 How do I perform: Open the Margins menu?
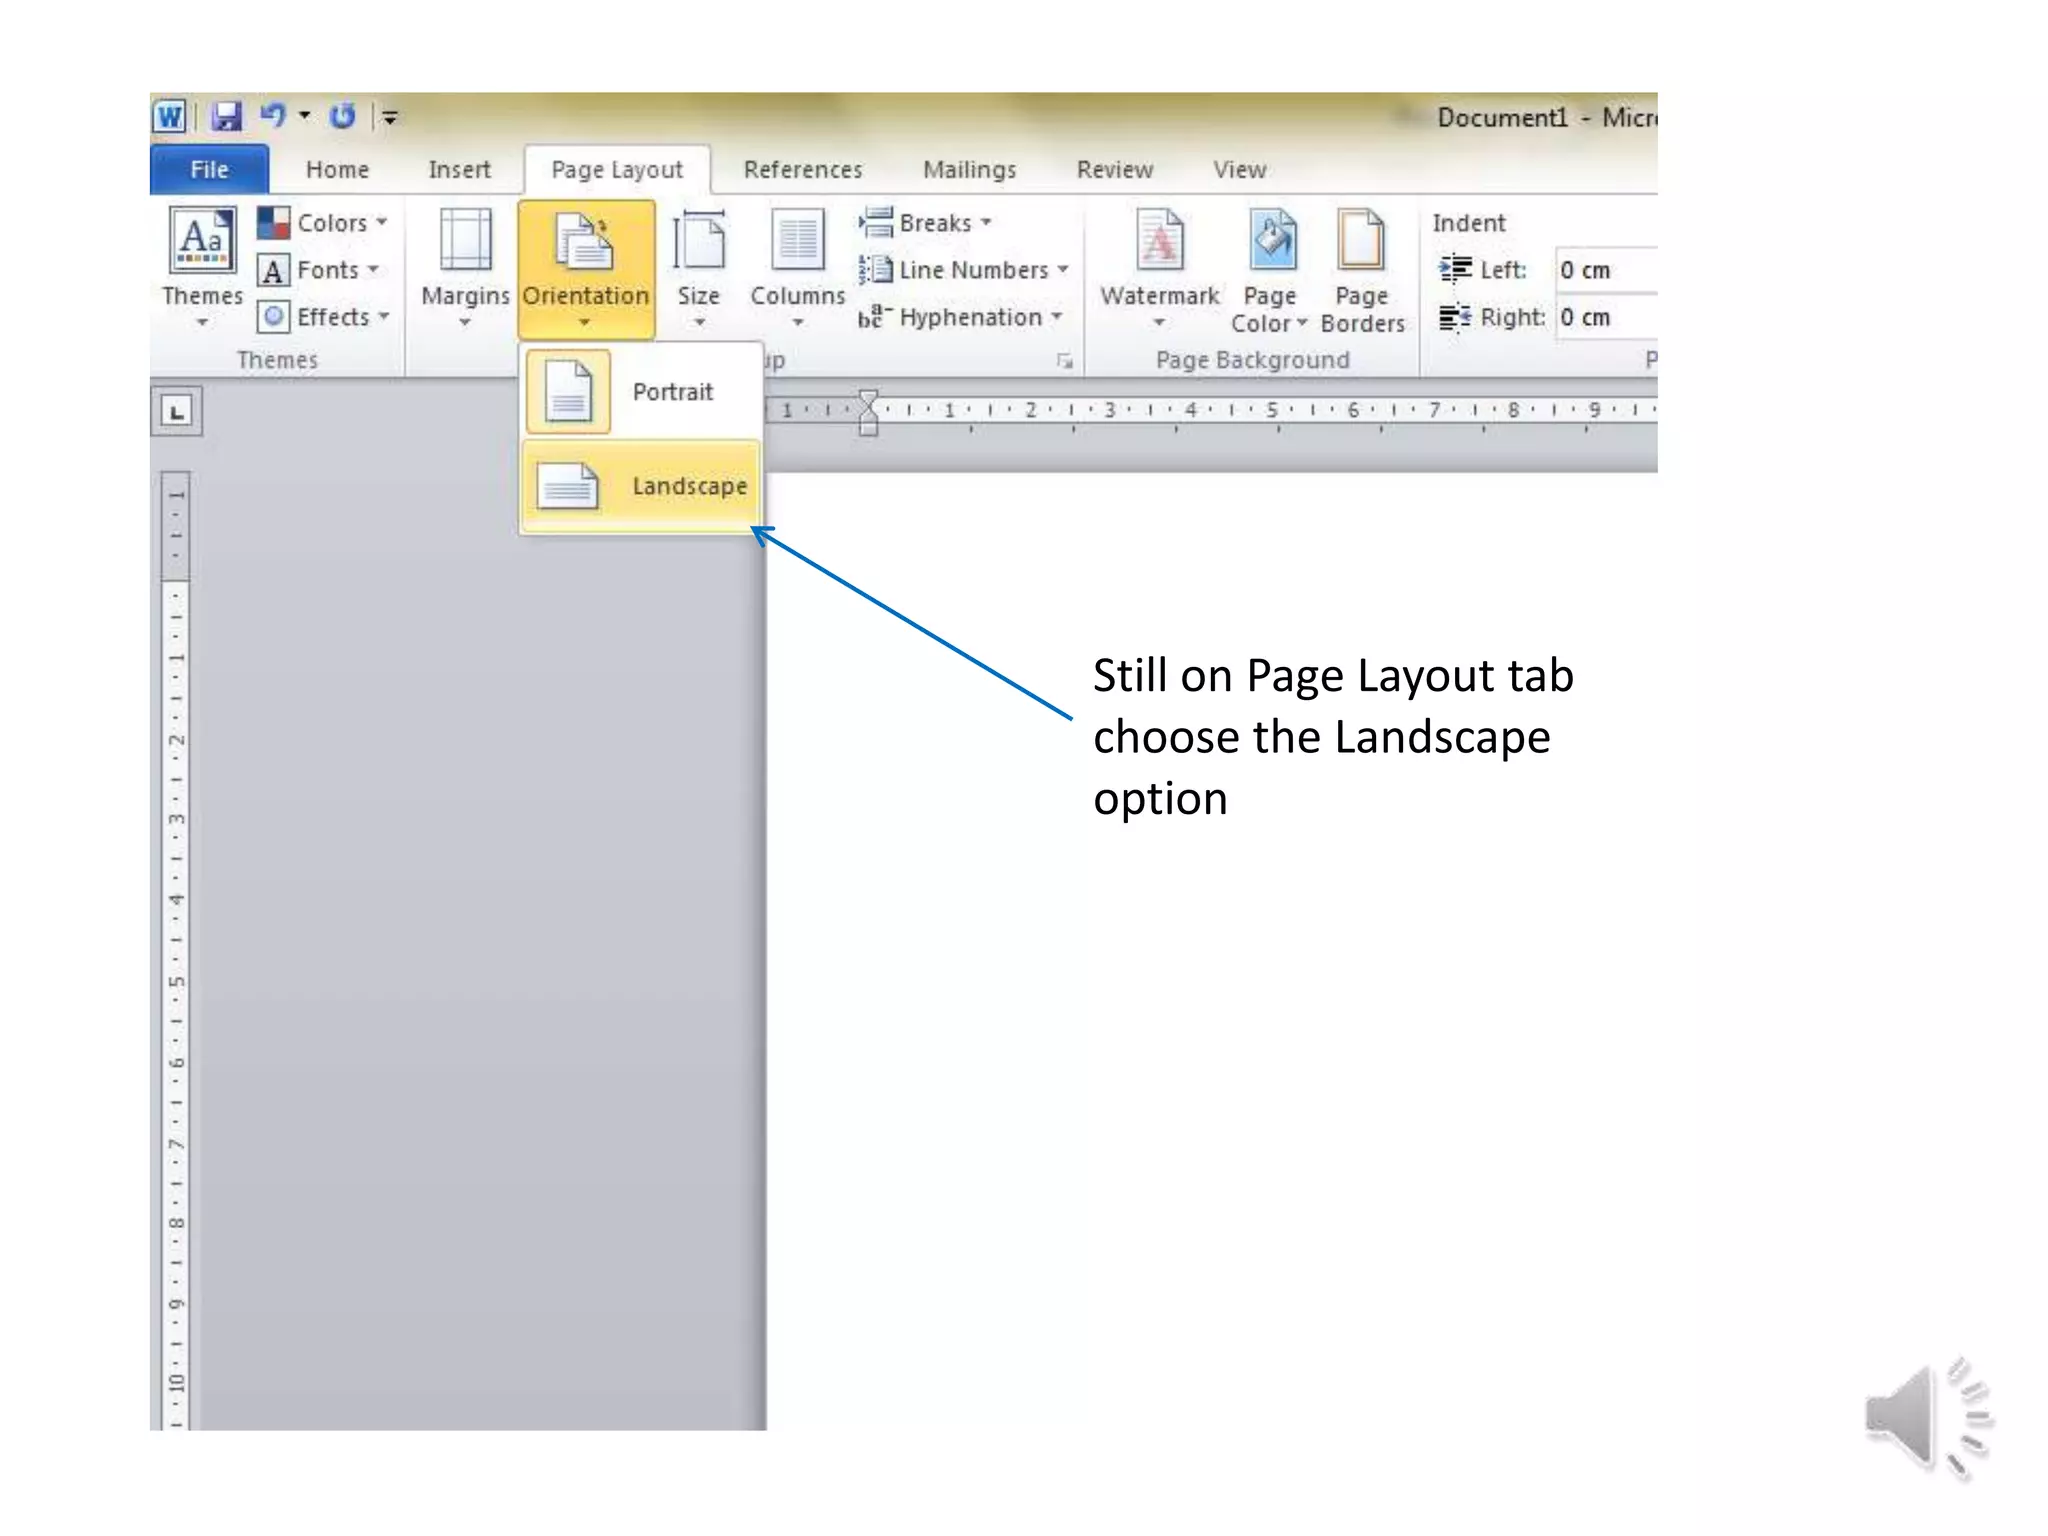pos(465,268)
